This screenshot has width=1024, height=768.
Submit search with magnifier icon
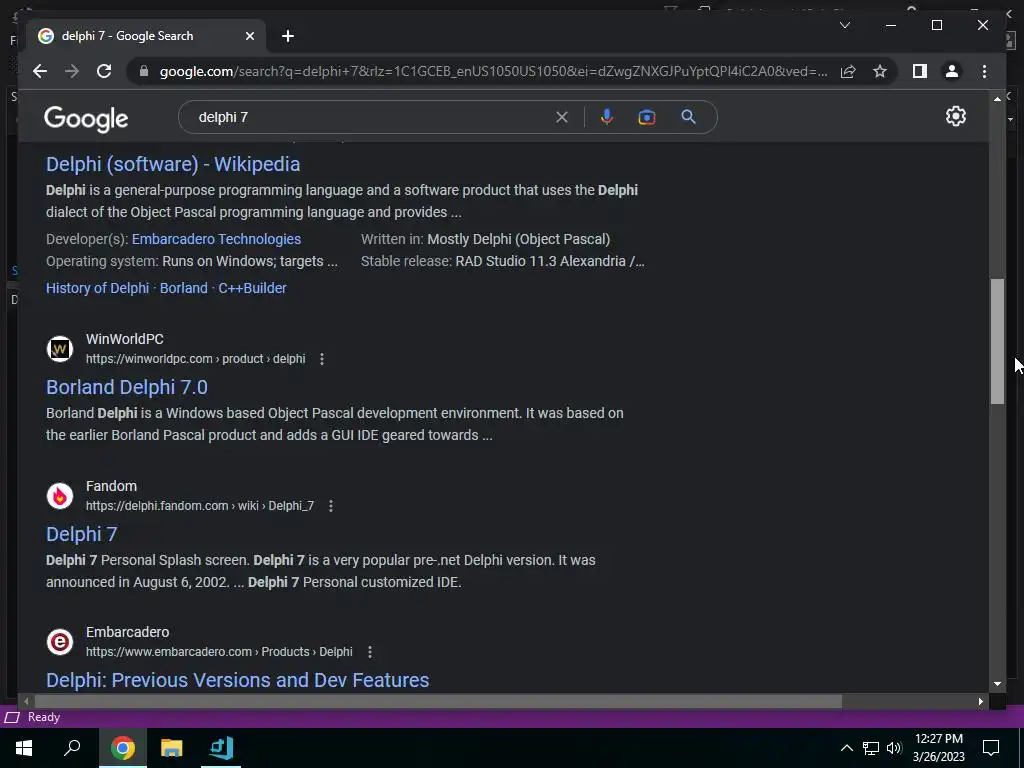tap(688, 117)
